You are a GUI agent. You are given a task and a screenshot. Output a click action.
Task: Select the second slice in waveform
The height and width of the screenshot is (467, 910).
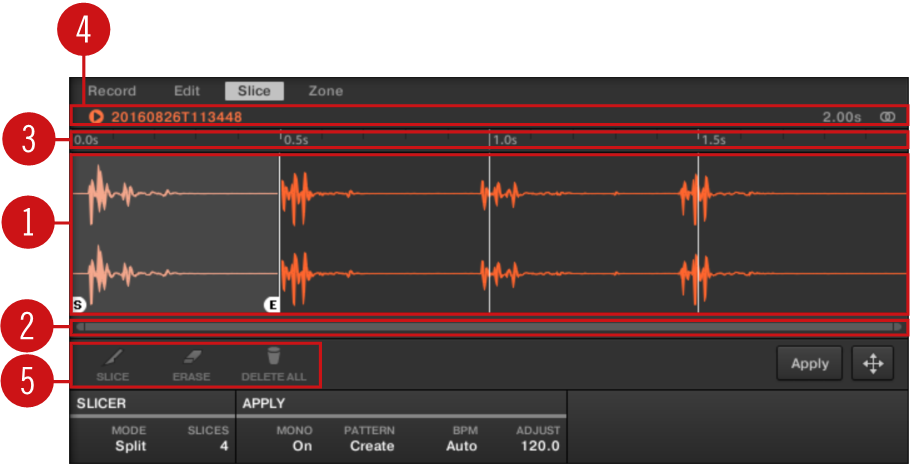384,235
